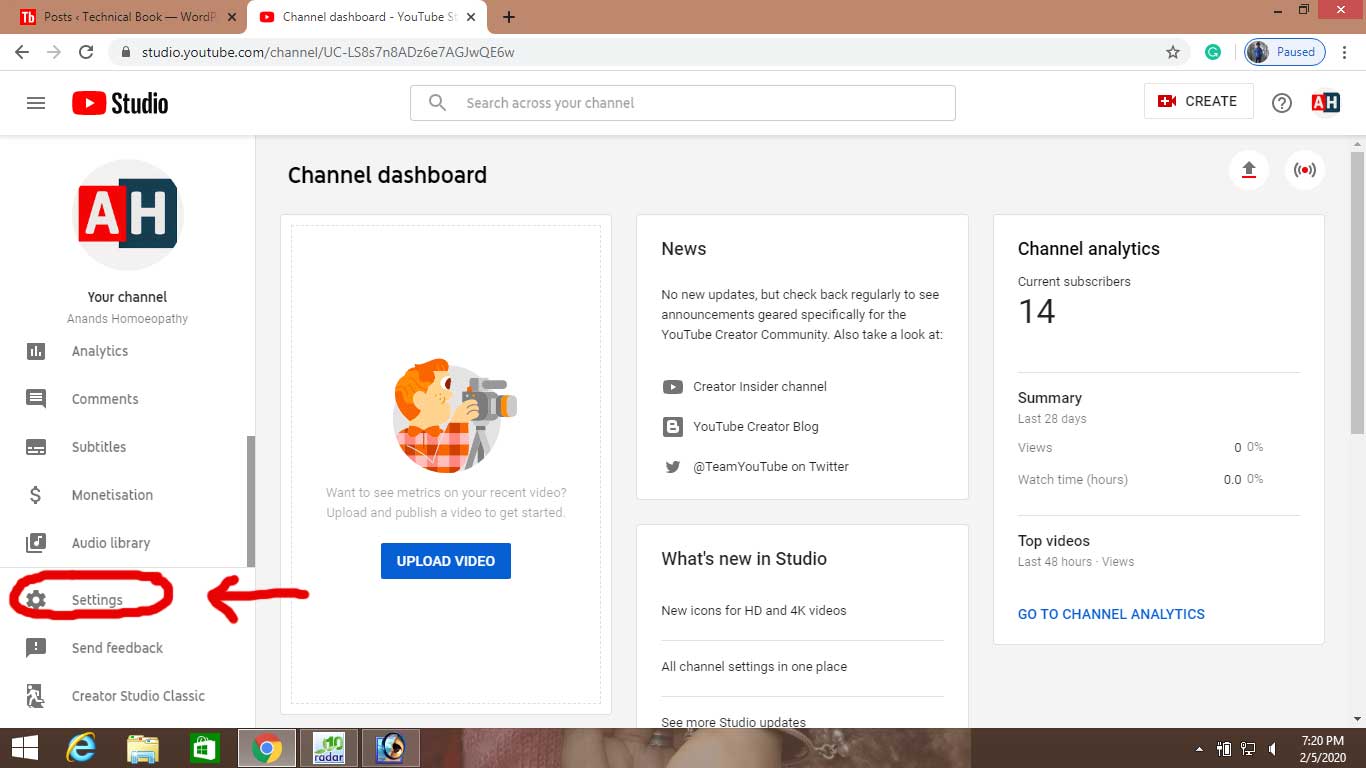Click Send feedback in sidebar
The image size is (1366, 768).
pos(116,648)
